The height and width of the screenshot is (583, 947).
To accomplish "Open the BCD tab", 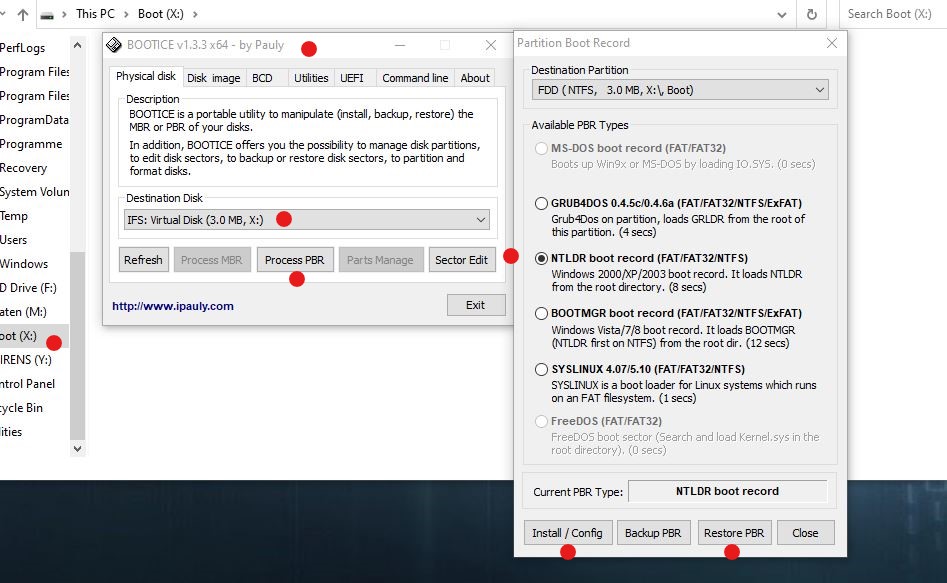I will coord(262,78).
